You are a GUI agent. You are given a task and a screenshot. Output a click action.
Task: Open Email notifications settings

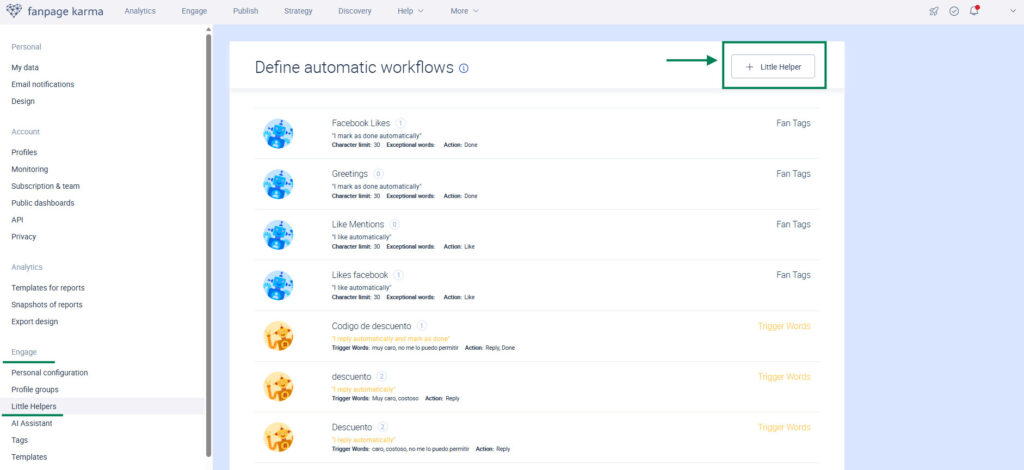click(x=42, y=84)
